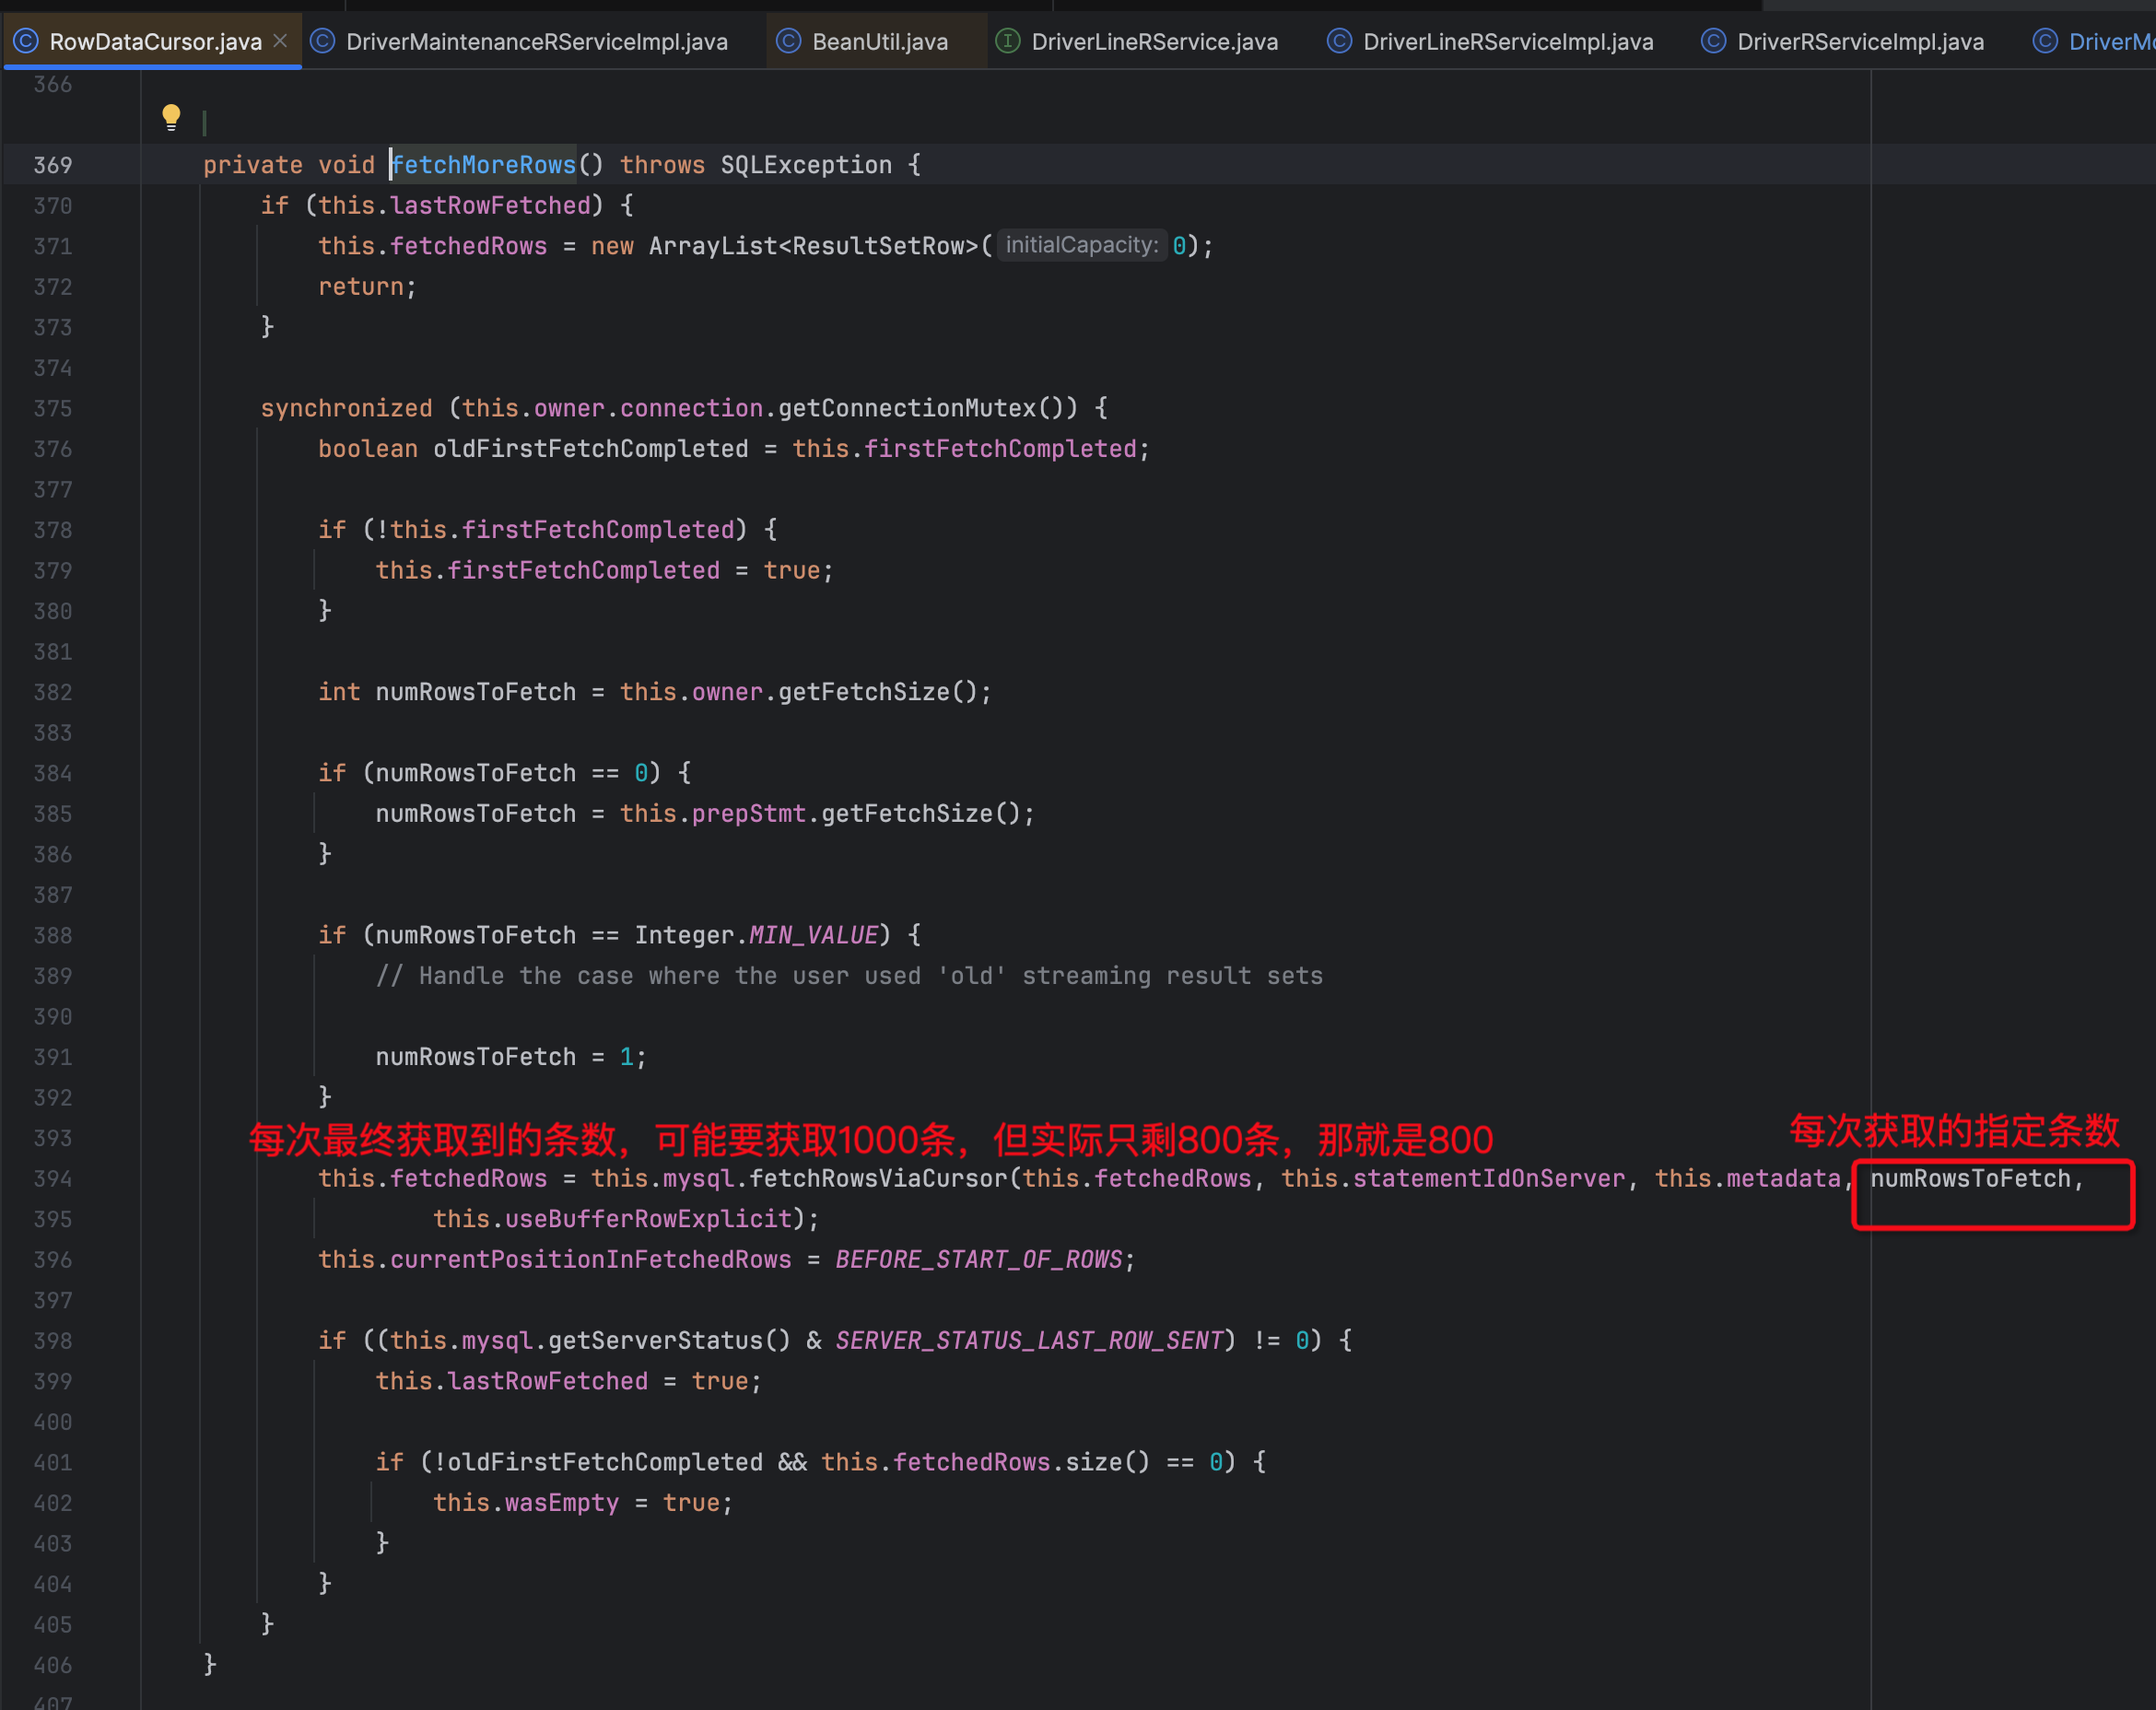The height and width of the screenshot is (1710, 2156).
Task: Click the RowDataCursor.java class icon
Action: pos(26,41)
